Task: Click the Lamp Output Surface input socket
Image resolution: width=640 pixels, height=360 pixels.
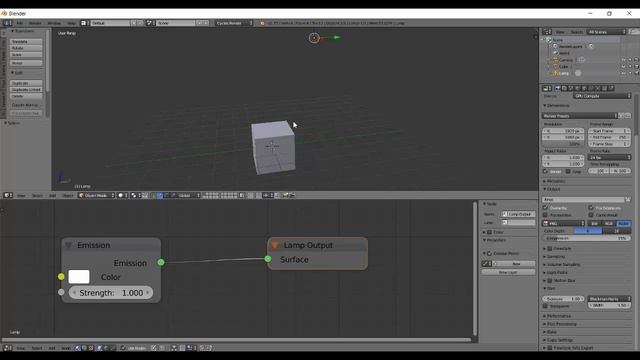Action: 268,259
